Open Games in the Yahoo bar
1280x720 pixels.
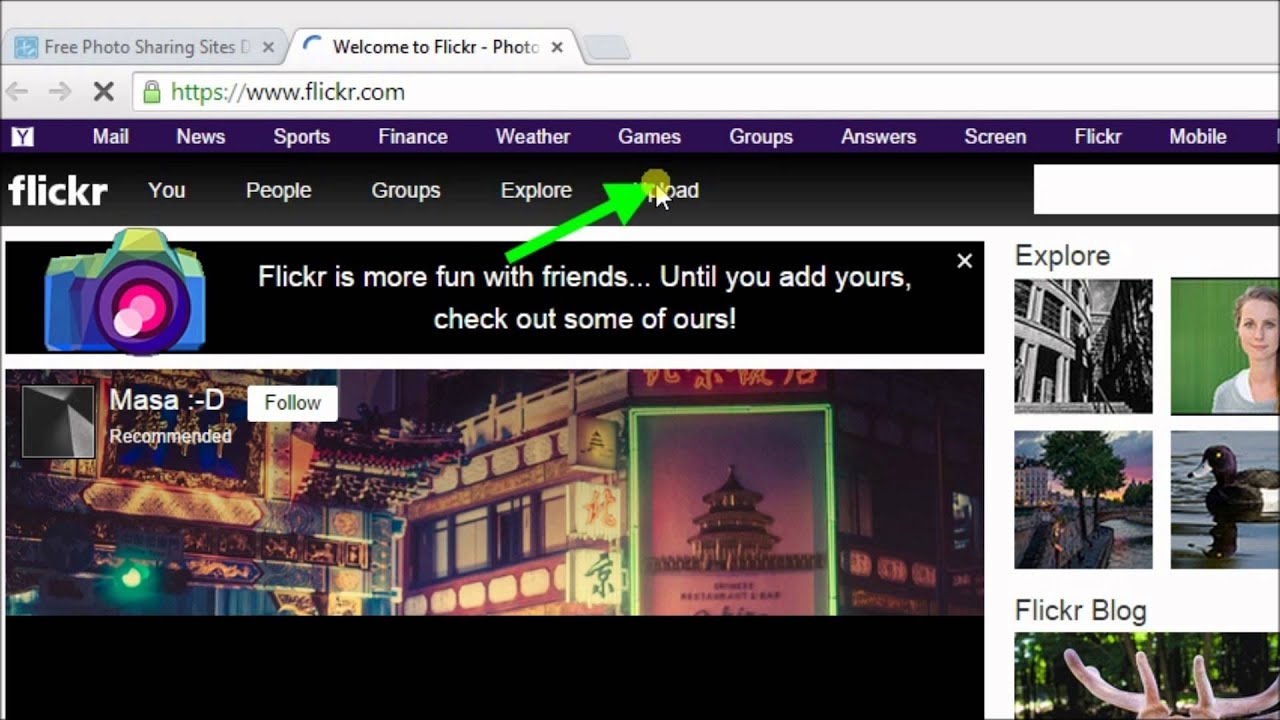pos(650,137)
